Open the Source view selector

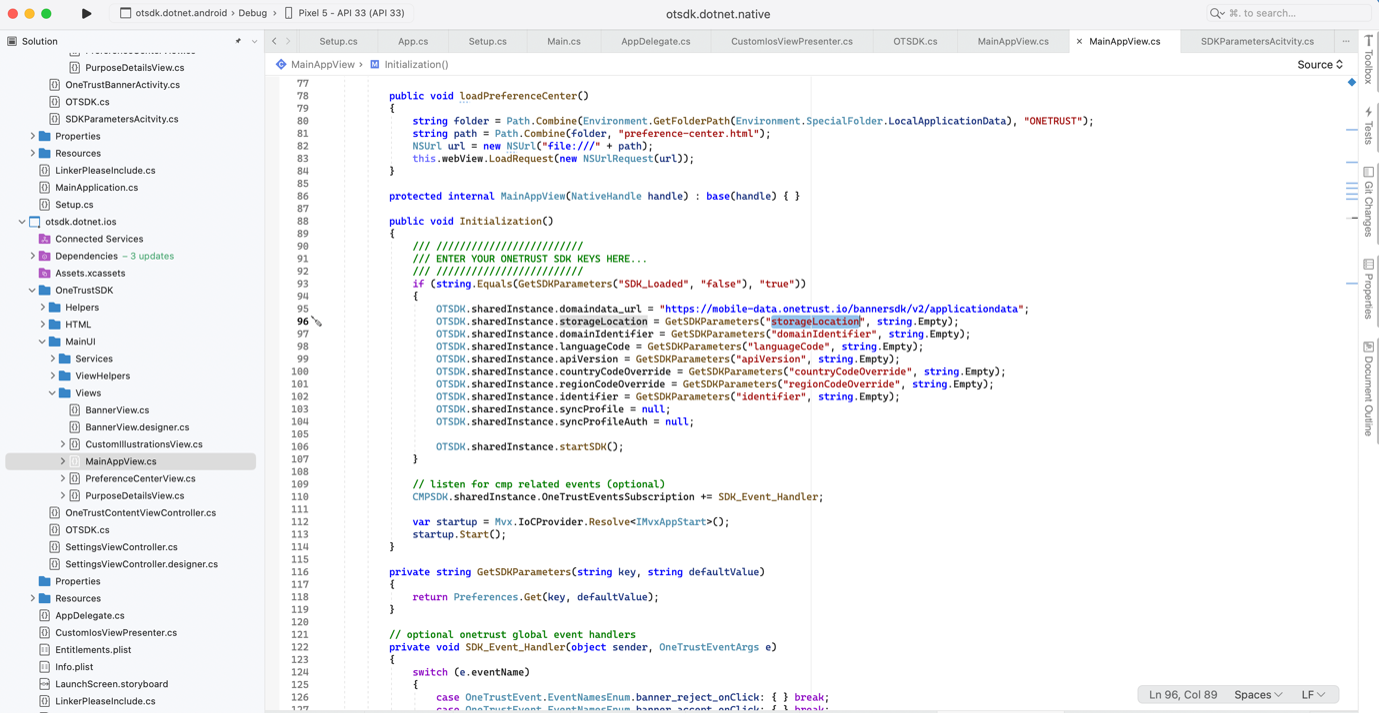coord(1319,64)
